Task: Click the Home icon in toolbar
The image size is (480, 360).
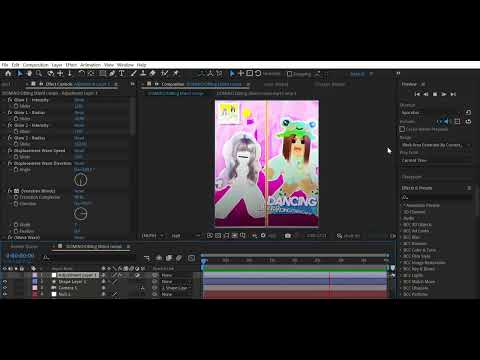Action: (x=8, y=74)
